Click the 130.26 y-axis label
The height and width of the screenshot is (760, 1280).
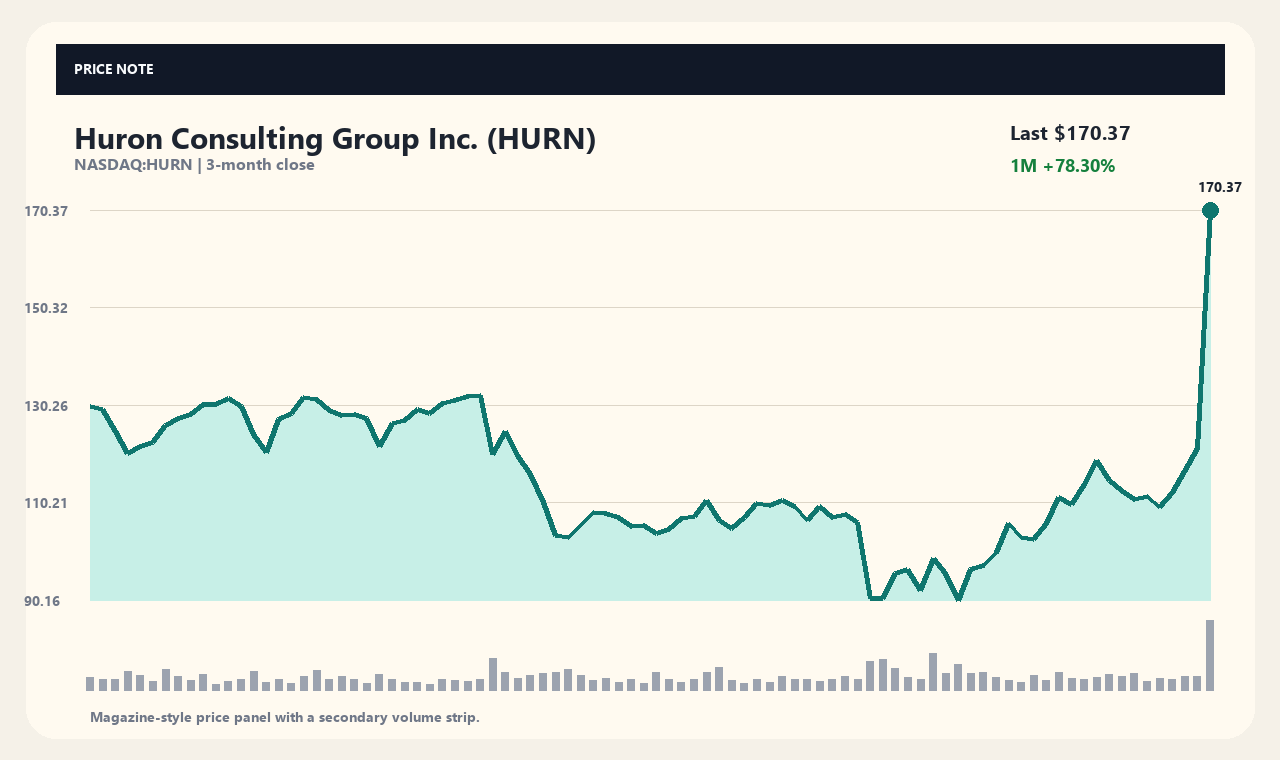[x=46, y=406]
